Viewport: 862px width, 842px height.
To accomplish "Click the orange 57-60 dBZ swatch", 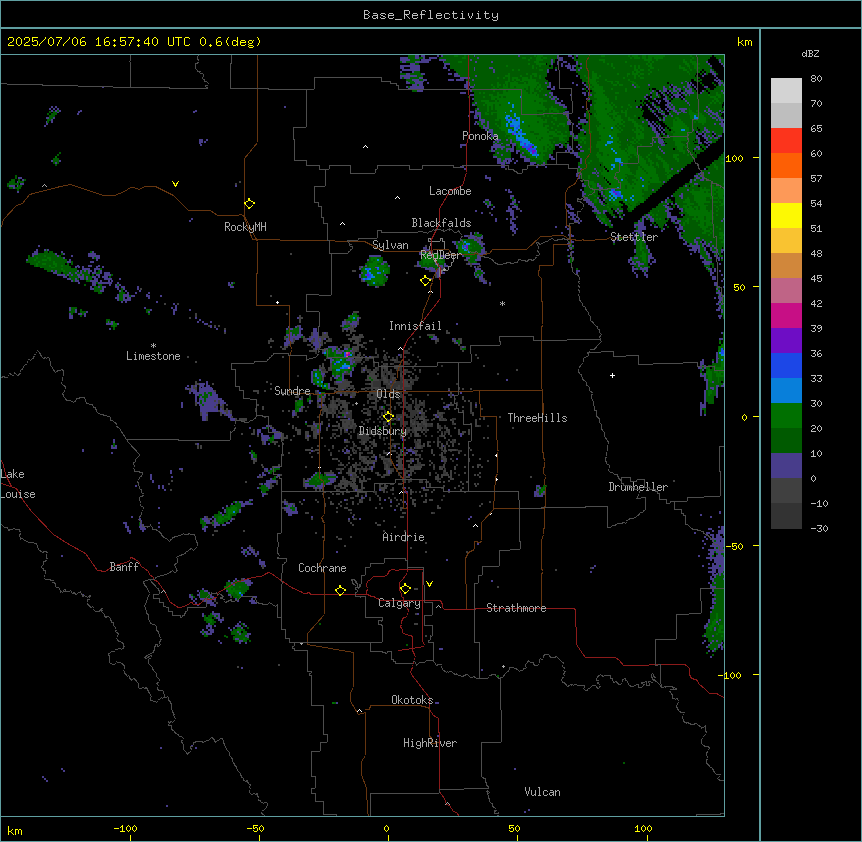I will 786,165.
